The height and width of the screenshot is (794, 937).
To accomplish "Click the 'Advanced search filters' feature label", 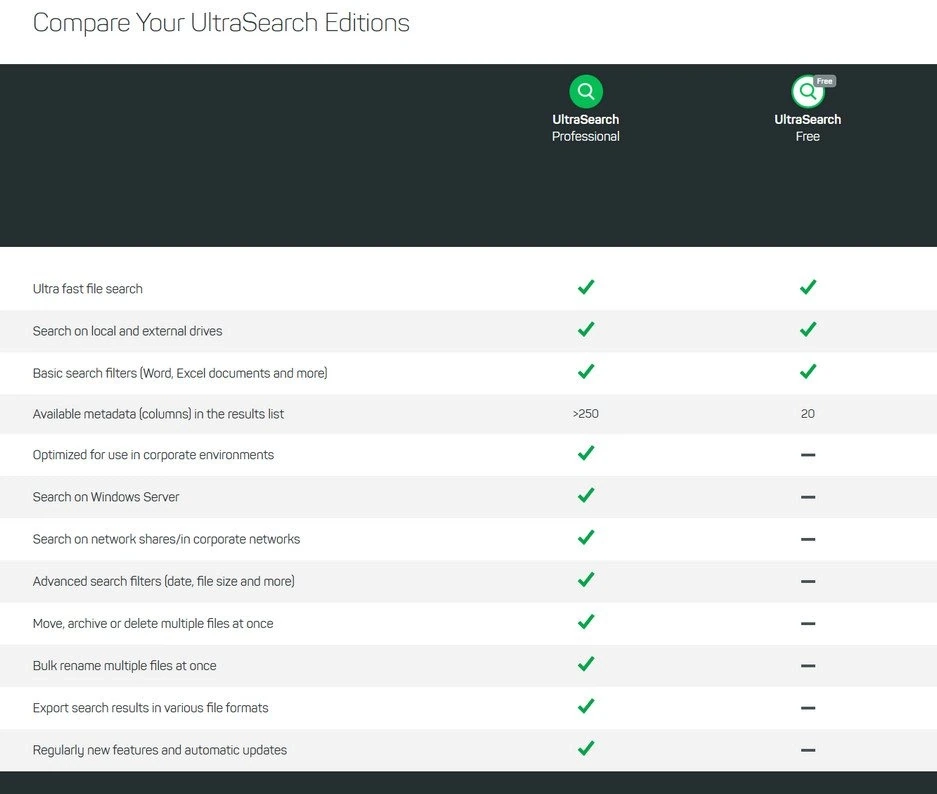I will 164,581.
